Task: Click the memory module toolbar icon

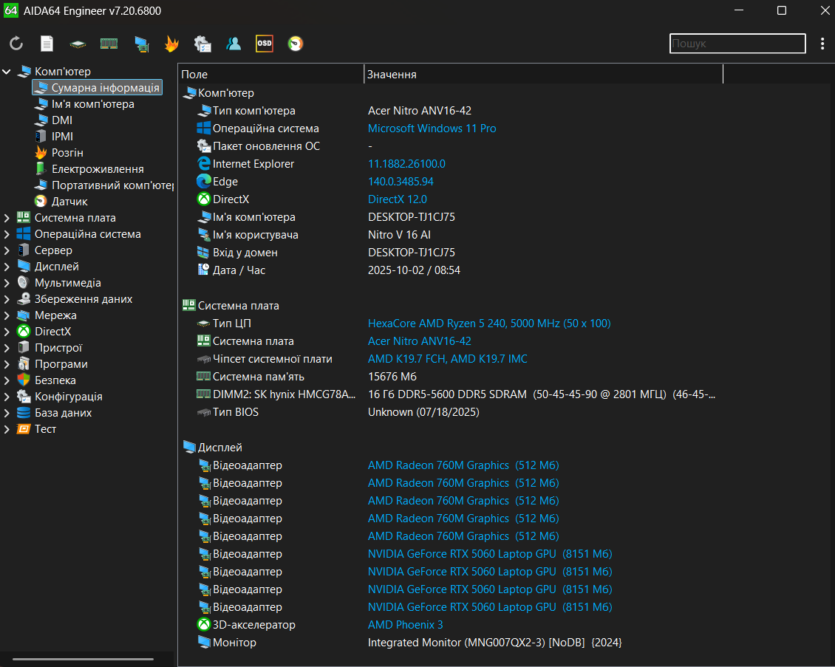Action: [x=109, y=44]
